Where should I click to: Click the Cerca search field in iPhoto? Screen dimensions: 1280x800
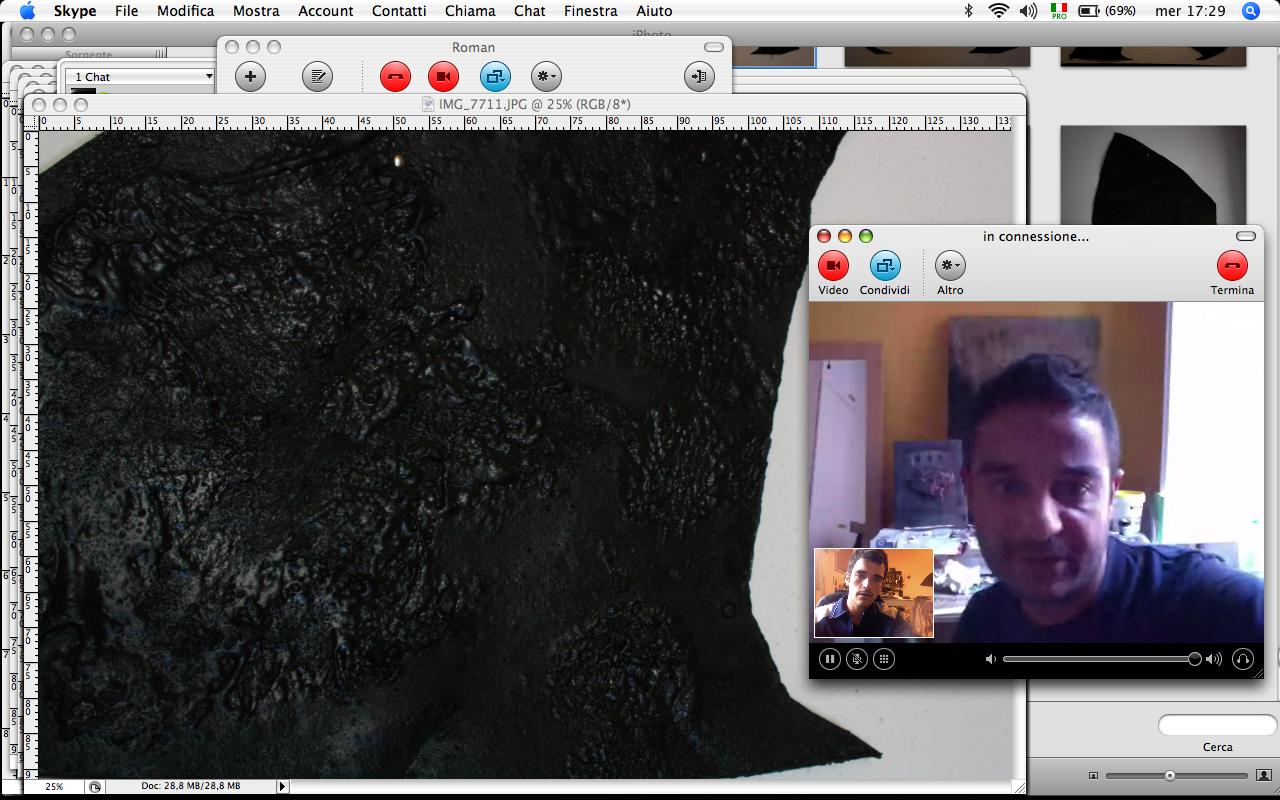pyautogui.click(x=1217, y=725)
